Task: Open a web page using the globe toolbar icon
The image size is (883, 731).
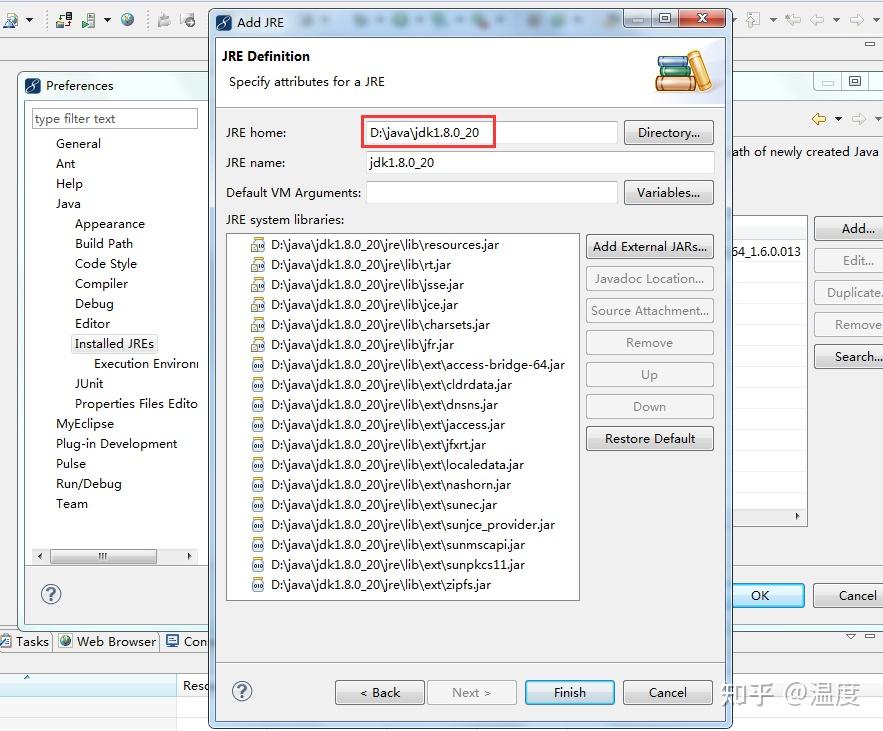Action: (127, 20)
